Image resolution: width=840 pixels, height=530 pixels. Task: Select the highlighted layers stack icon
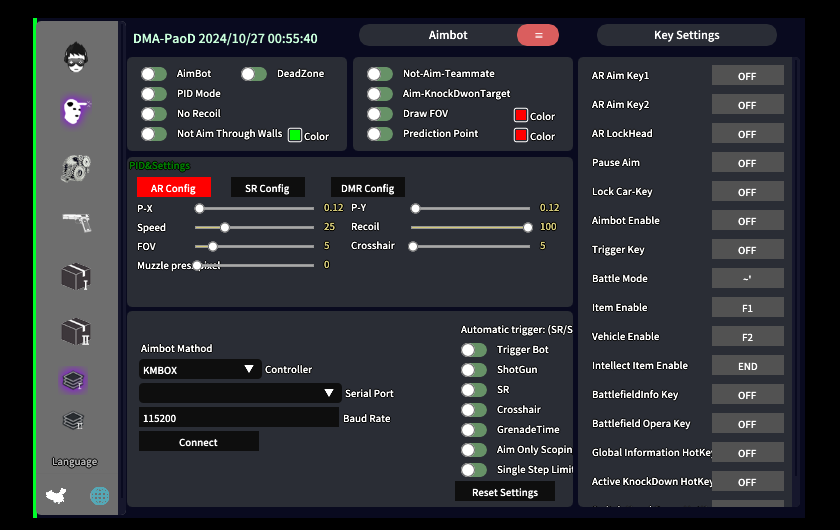(x=73, y=380)
